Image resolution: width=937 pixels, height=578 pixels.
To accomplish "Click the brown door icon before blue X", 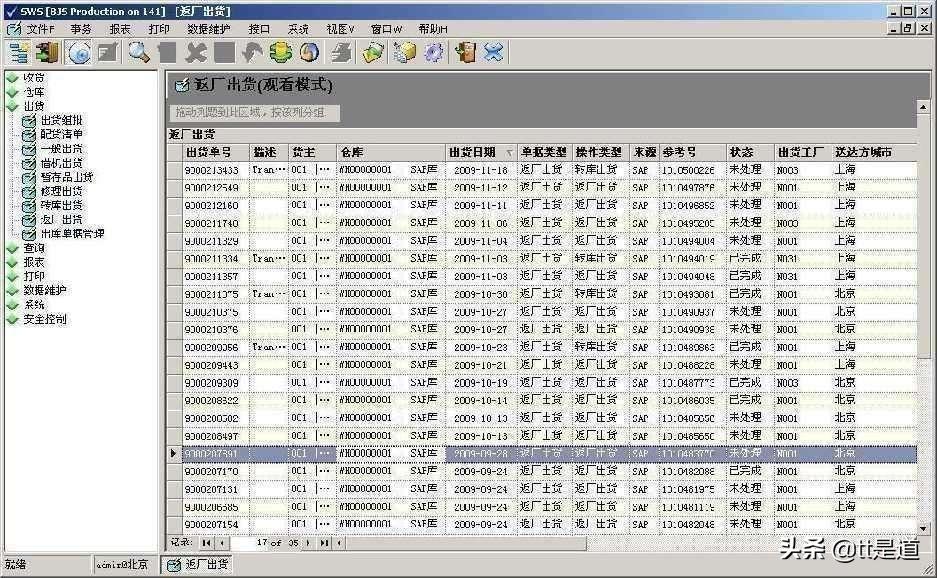I will tap(465, 53).
